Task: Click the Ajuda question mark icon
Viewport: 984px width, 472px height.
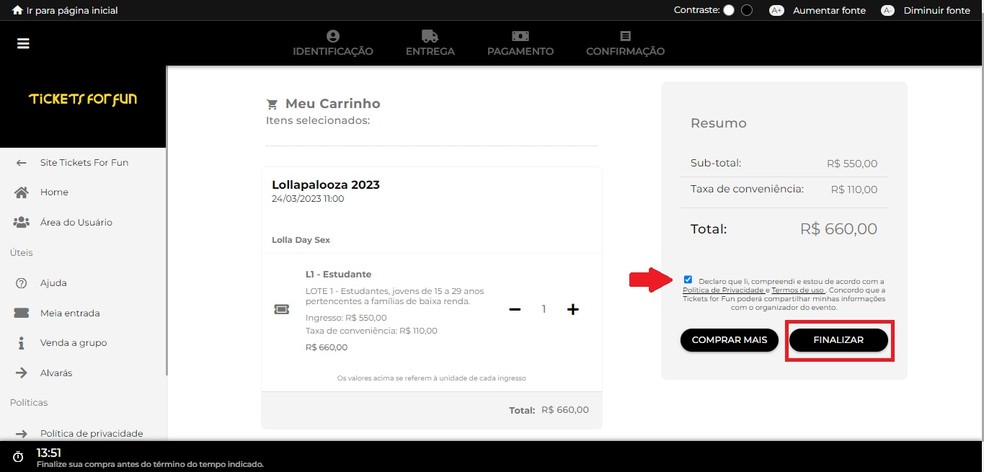Action: pyautogui.click(x=22, y=283)
